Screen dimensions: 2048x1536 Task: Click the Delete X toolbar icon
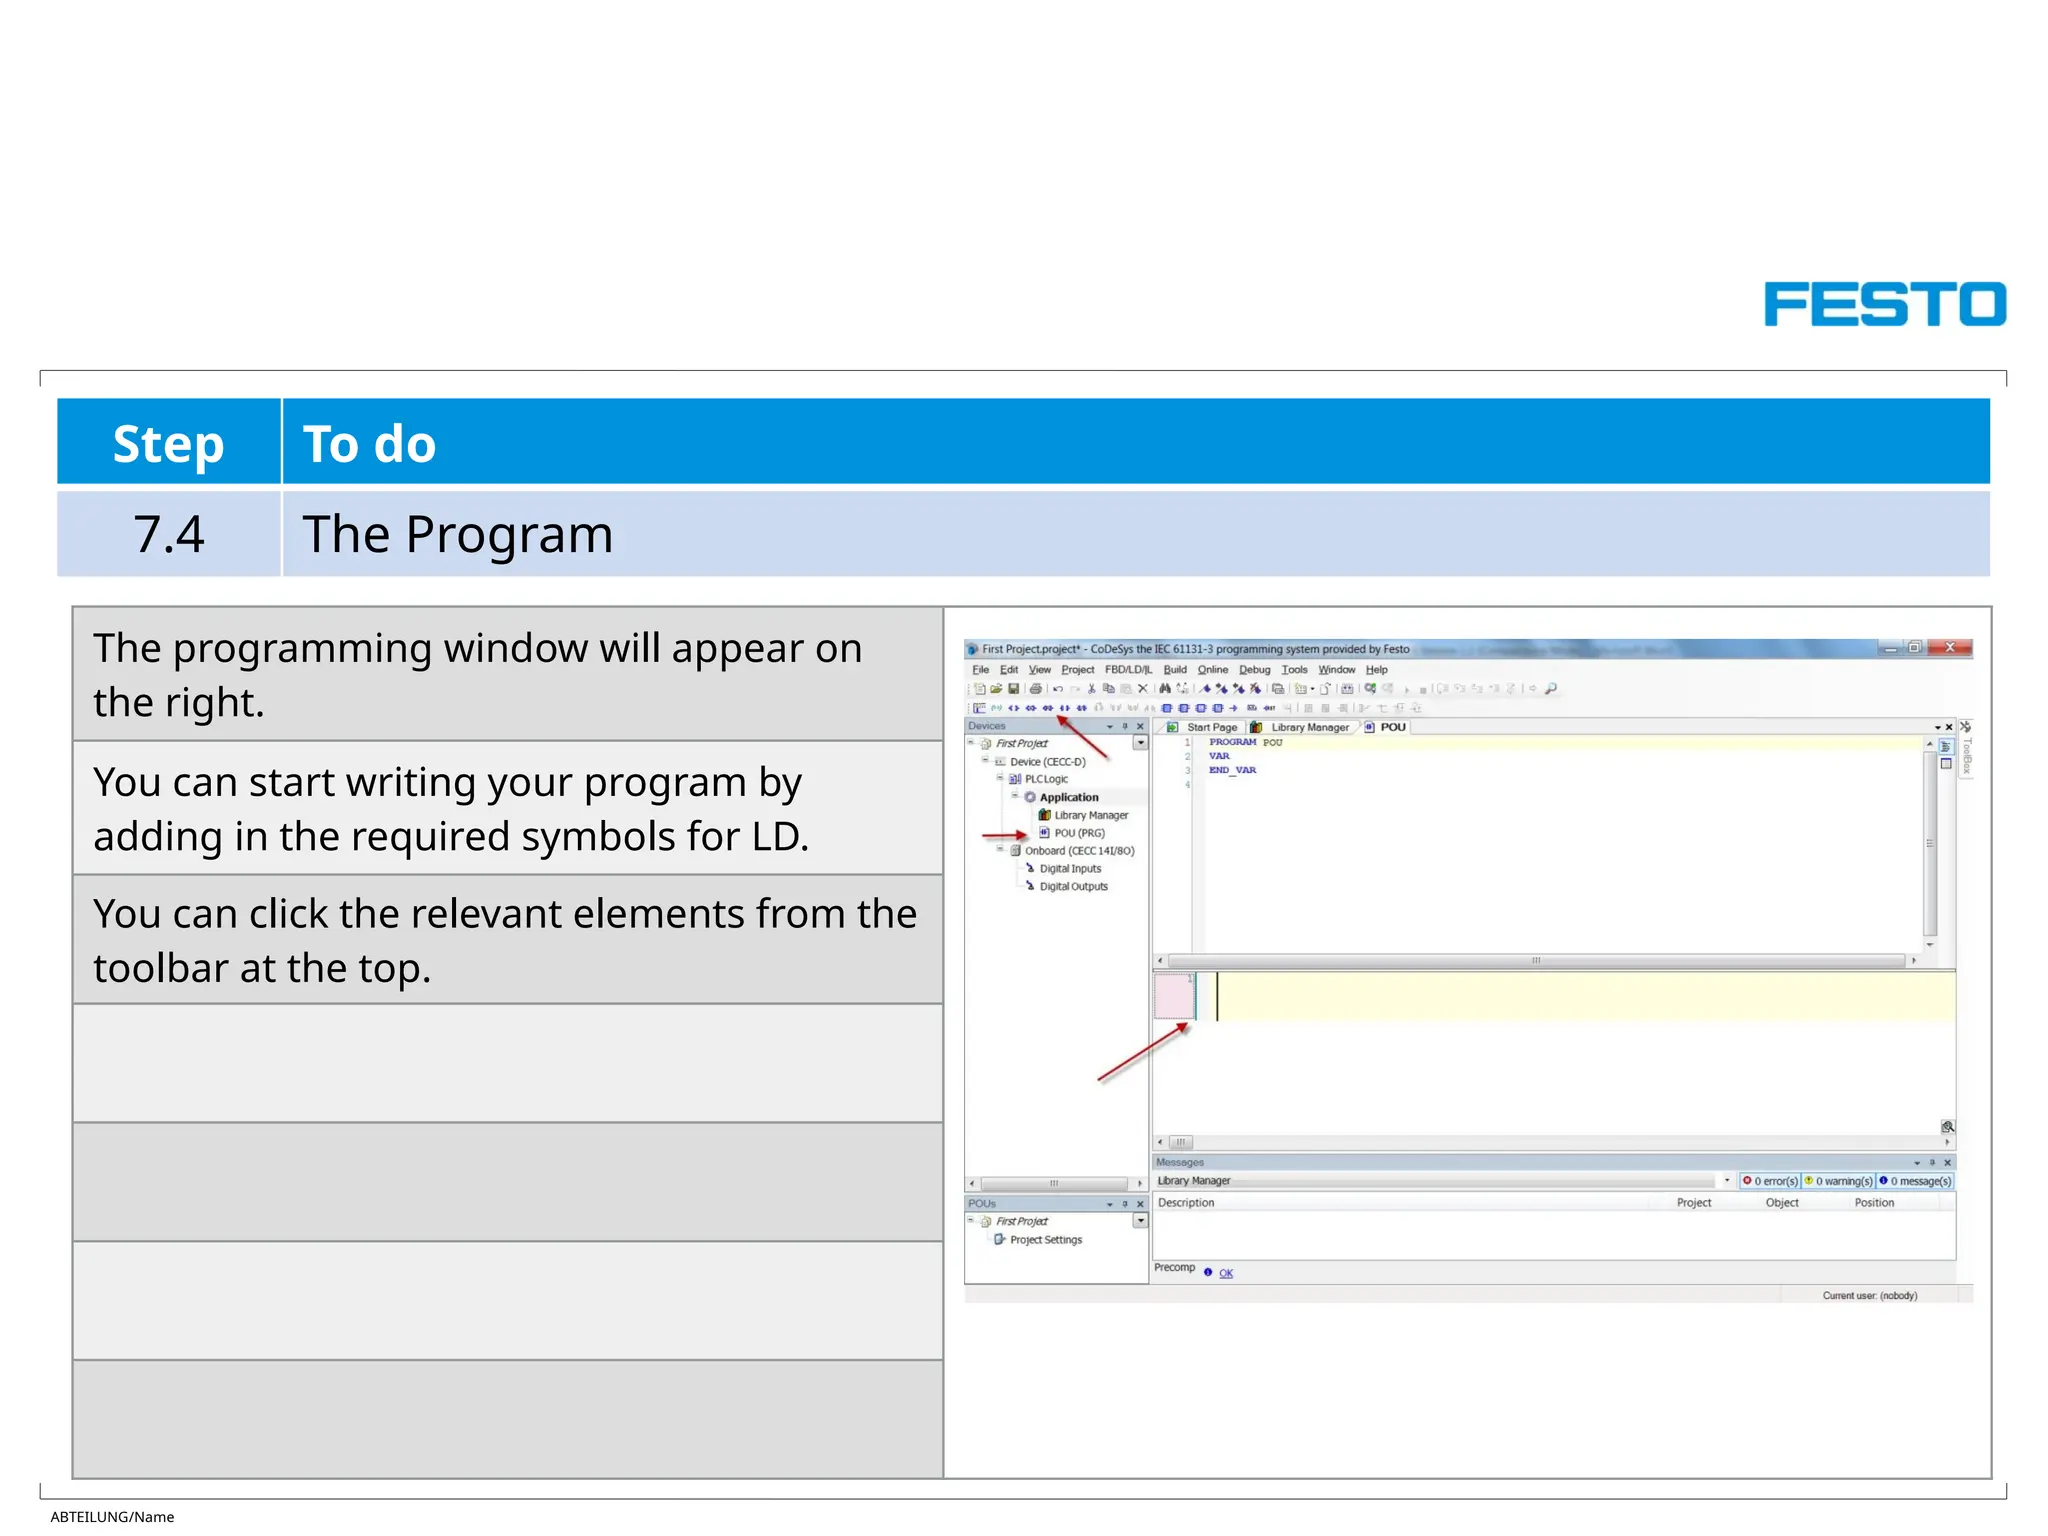point(1143,689)
